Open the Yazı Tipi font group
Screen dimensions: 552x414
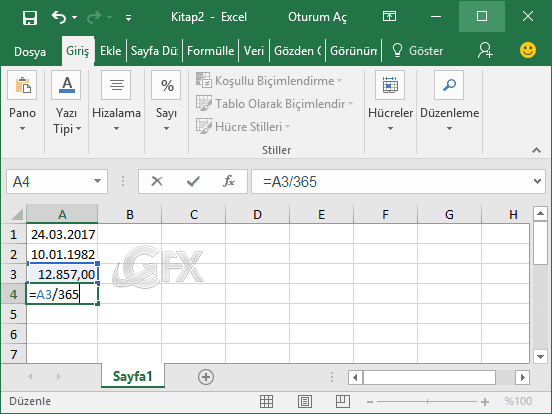(66, 102)
